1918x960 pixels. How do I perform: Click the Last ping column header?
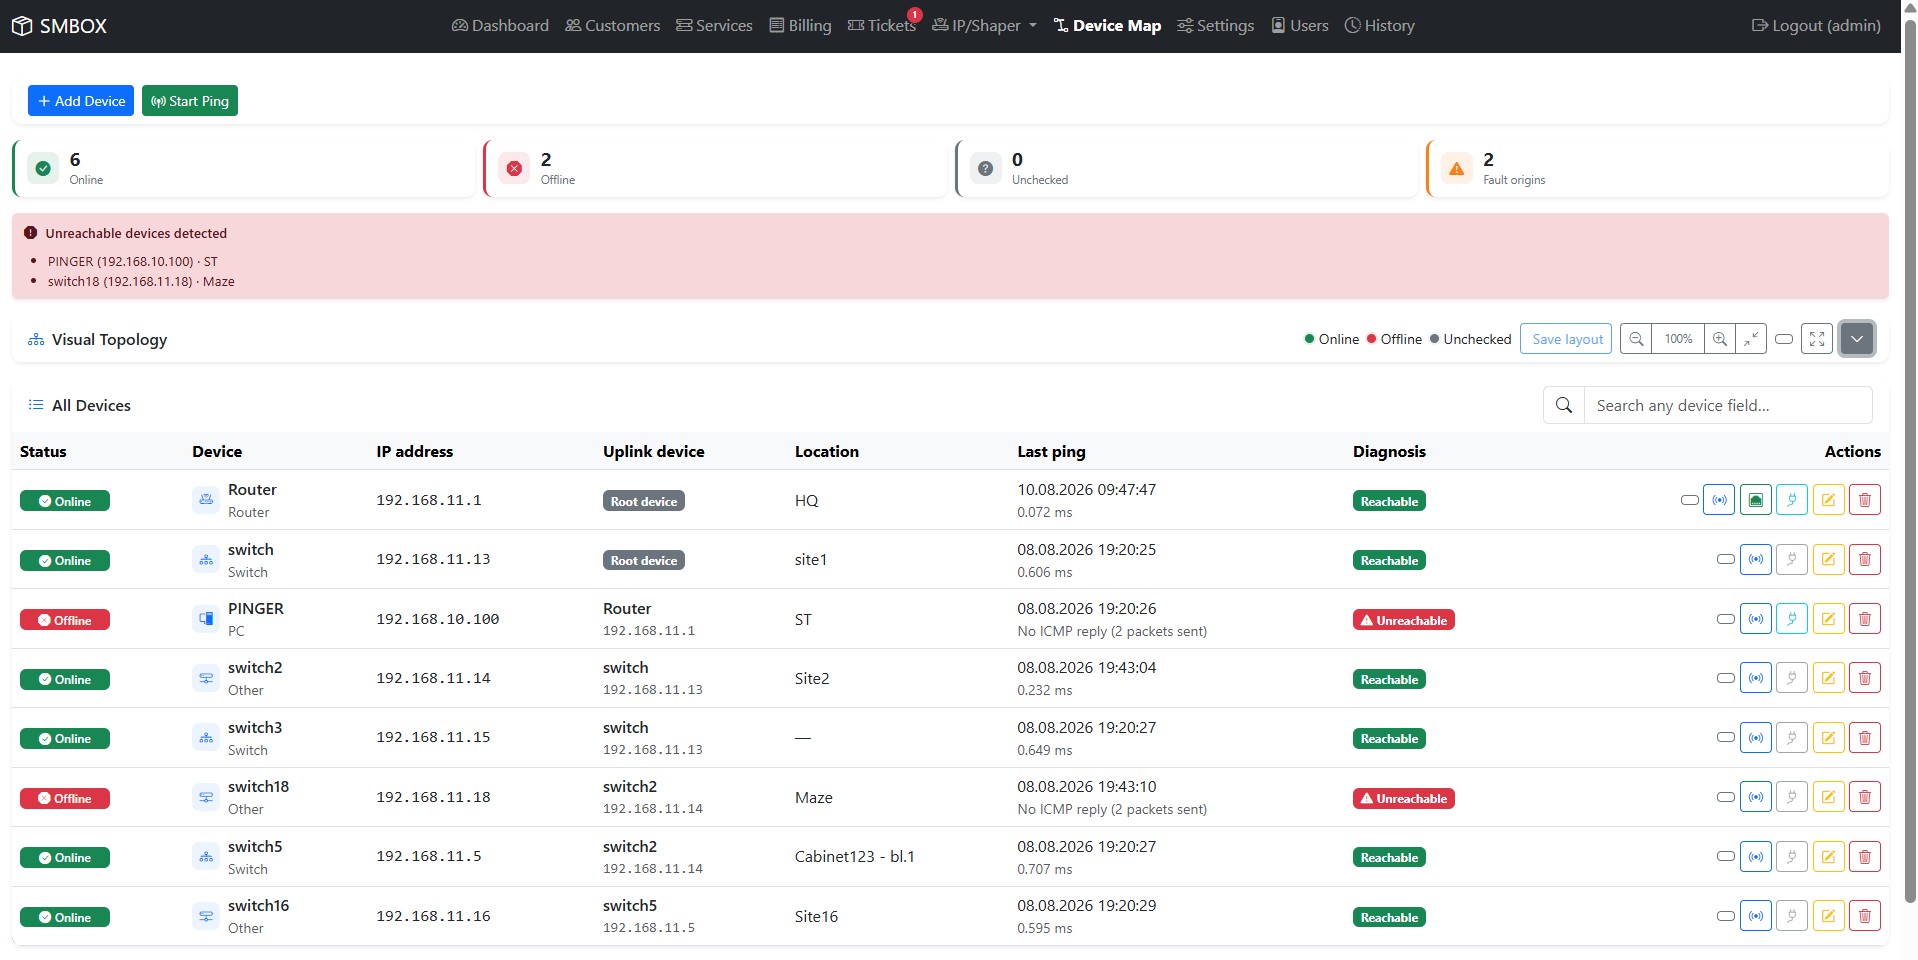[1051, 451]
